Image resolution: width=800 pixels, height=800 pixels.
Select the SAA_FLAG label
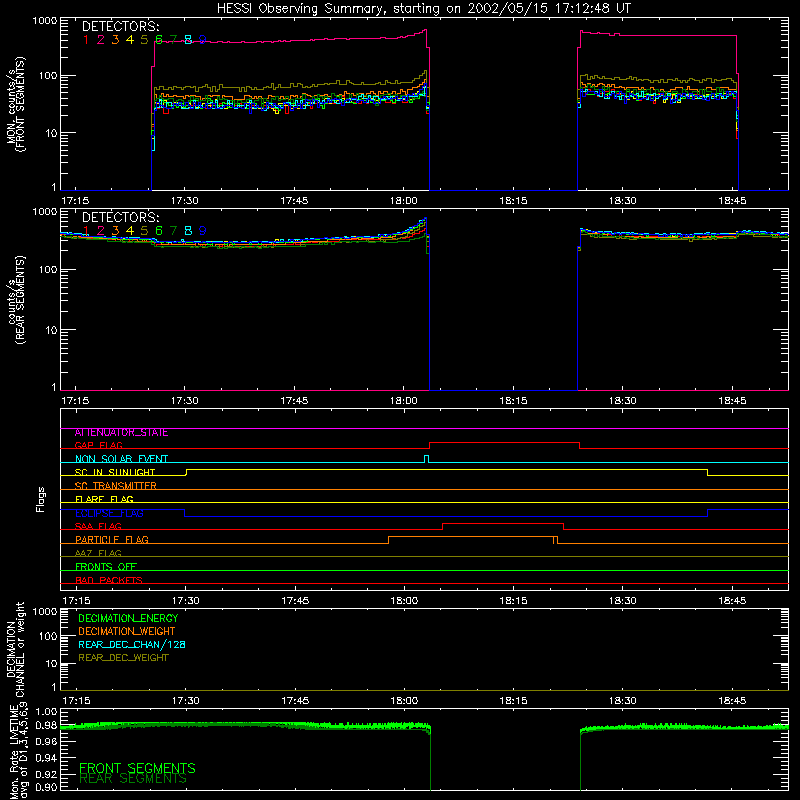[x=98, y=527]
